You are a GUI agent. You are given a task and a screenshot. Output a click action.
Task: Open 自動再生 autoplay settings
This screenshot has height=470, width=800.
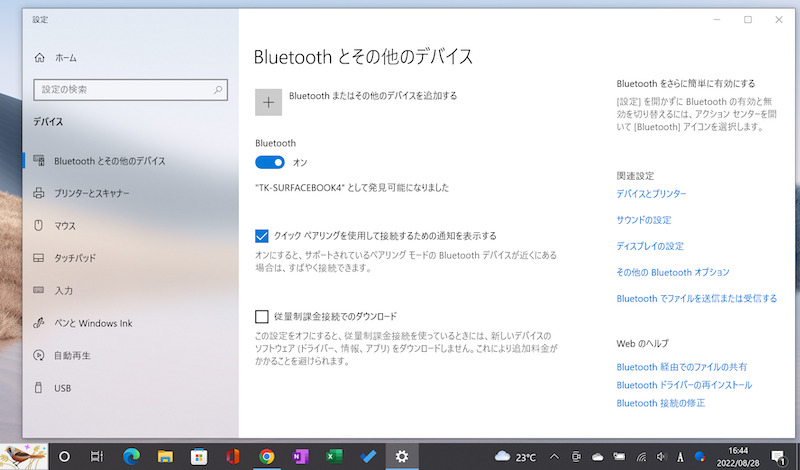(73, 355)
